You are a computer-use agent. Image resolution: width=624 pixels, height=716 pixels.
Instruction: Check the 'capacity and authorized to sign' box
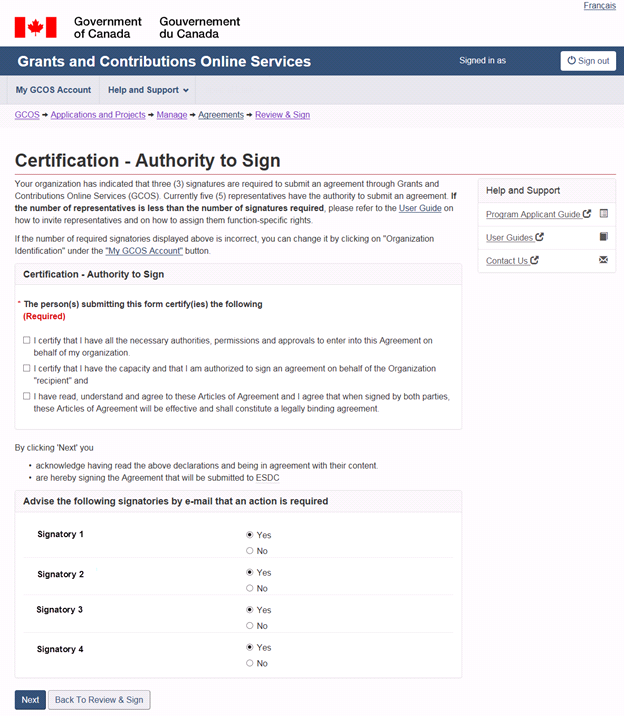(27, 369)
